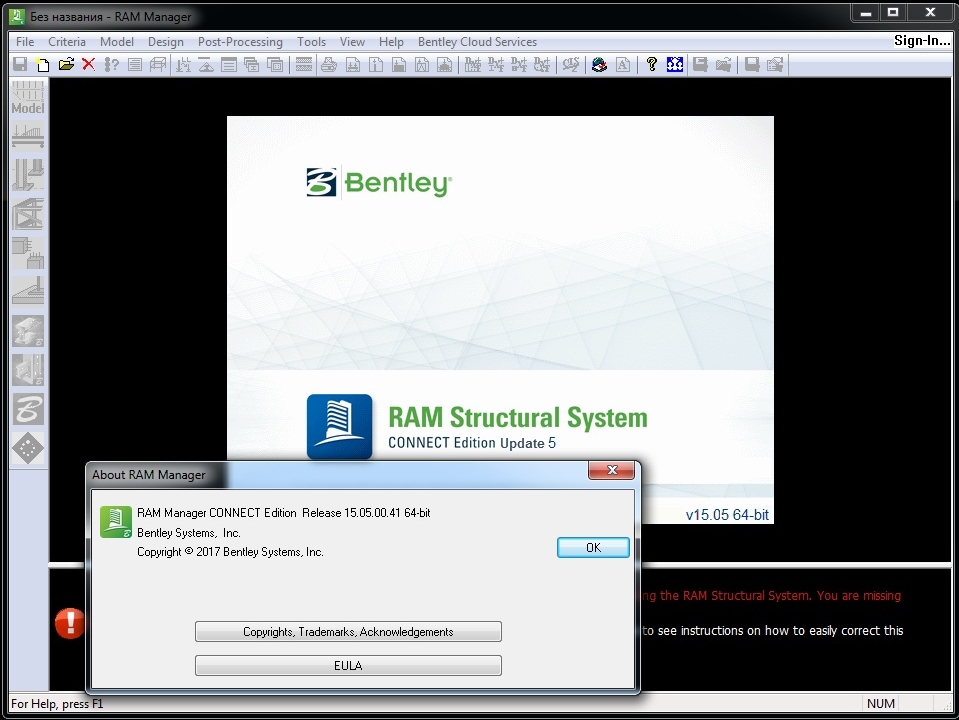Click the red X delete toolbar icon

[89, 64]
